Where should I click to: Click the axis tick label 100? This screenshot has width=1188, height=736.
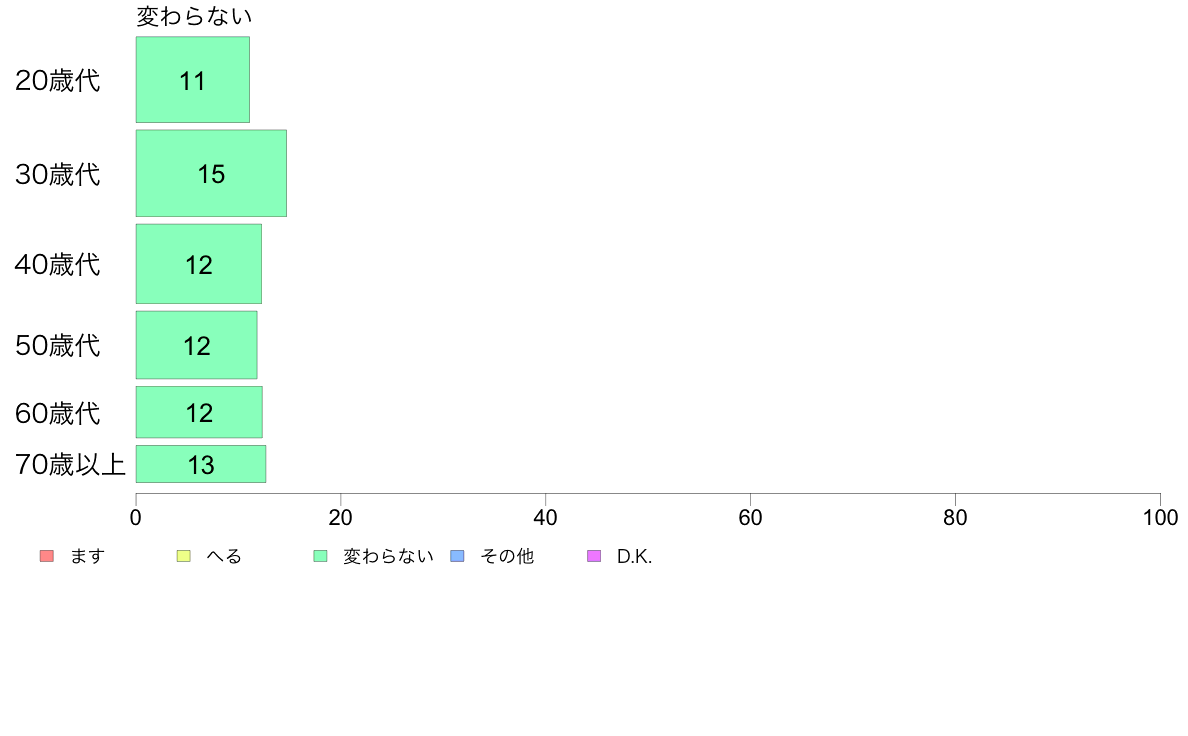[x=1160, y=518]
